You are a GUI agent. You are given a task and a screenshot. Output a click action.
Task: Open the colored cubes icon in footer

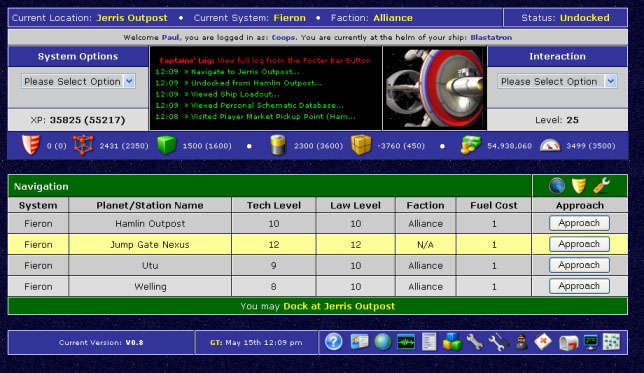[452, 342]
